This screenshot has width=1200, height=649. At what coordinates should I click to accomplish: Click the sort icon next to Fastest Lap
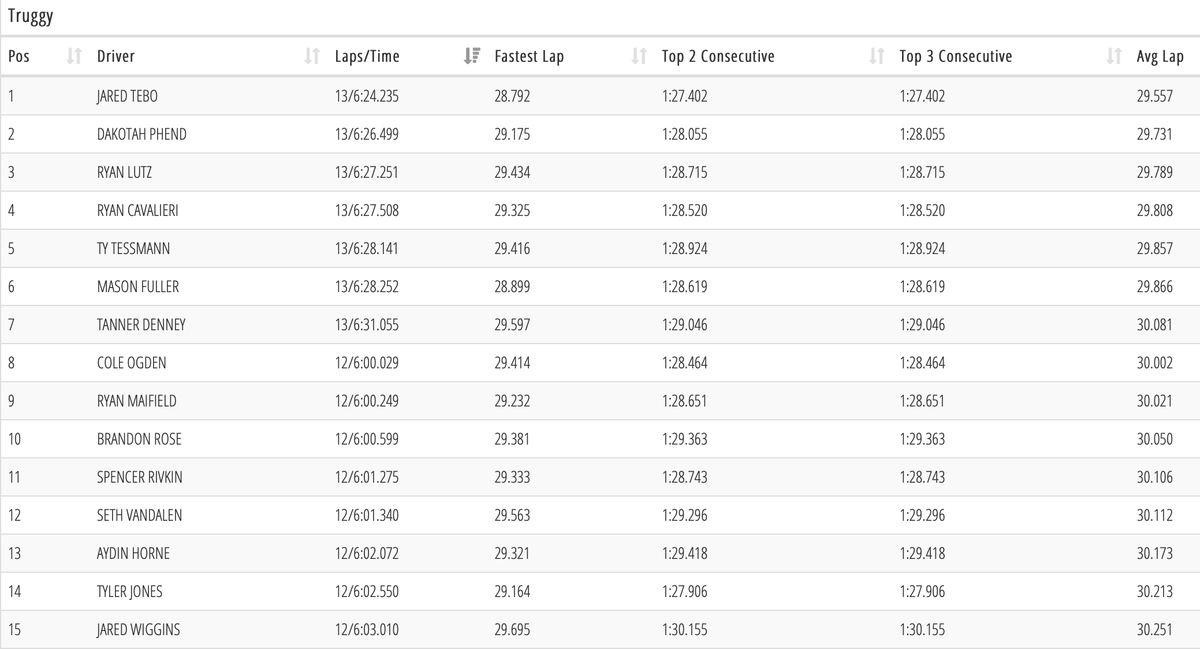click(639, 57)
